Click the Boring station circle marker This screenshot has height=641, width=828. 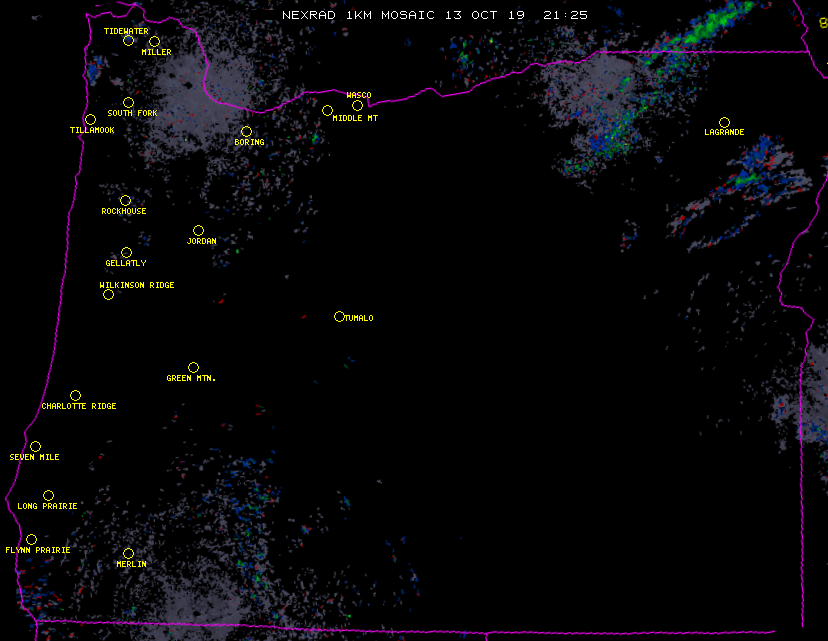click(246, 131)
